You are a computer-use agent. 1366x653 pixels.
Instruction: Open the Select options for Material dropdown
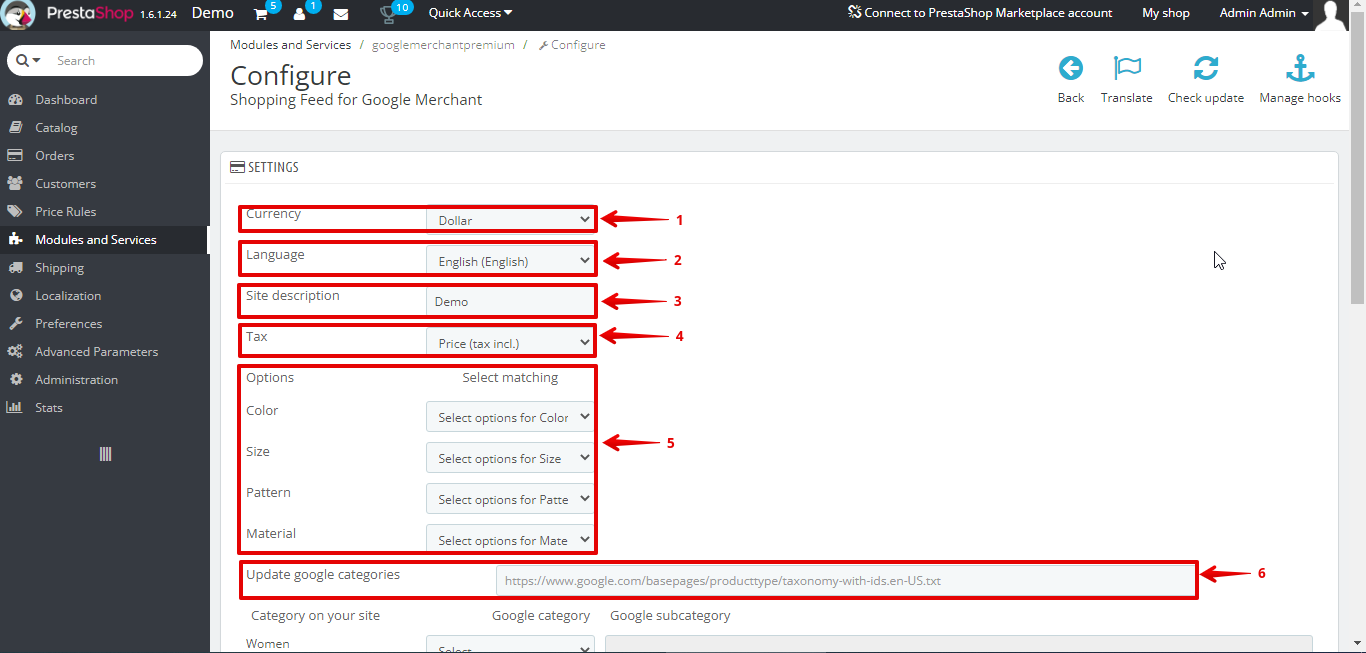pos(510,540)
